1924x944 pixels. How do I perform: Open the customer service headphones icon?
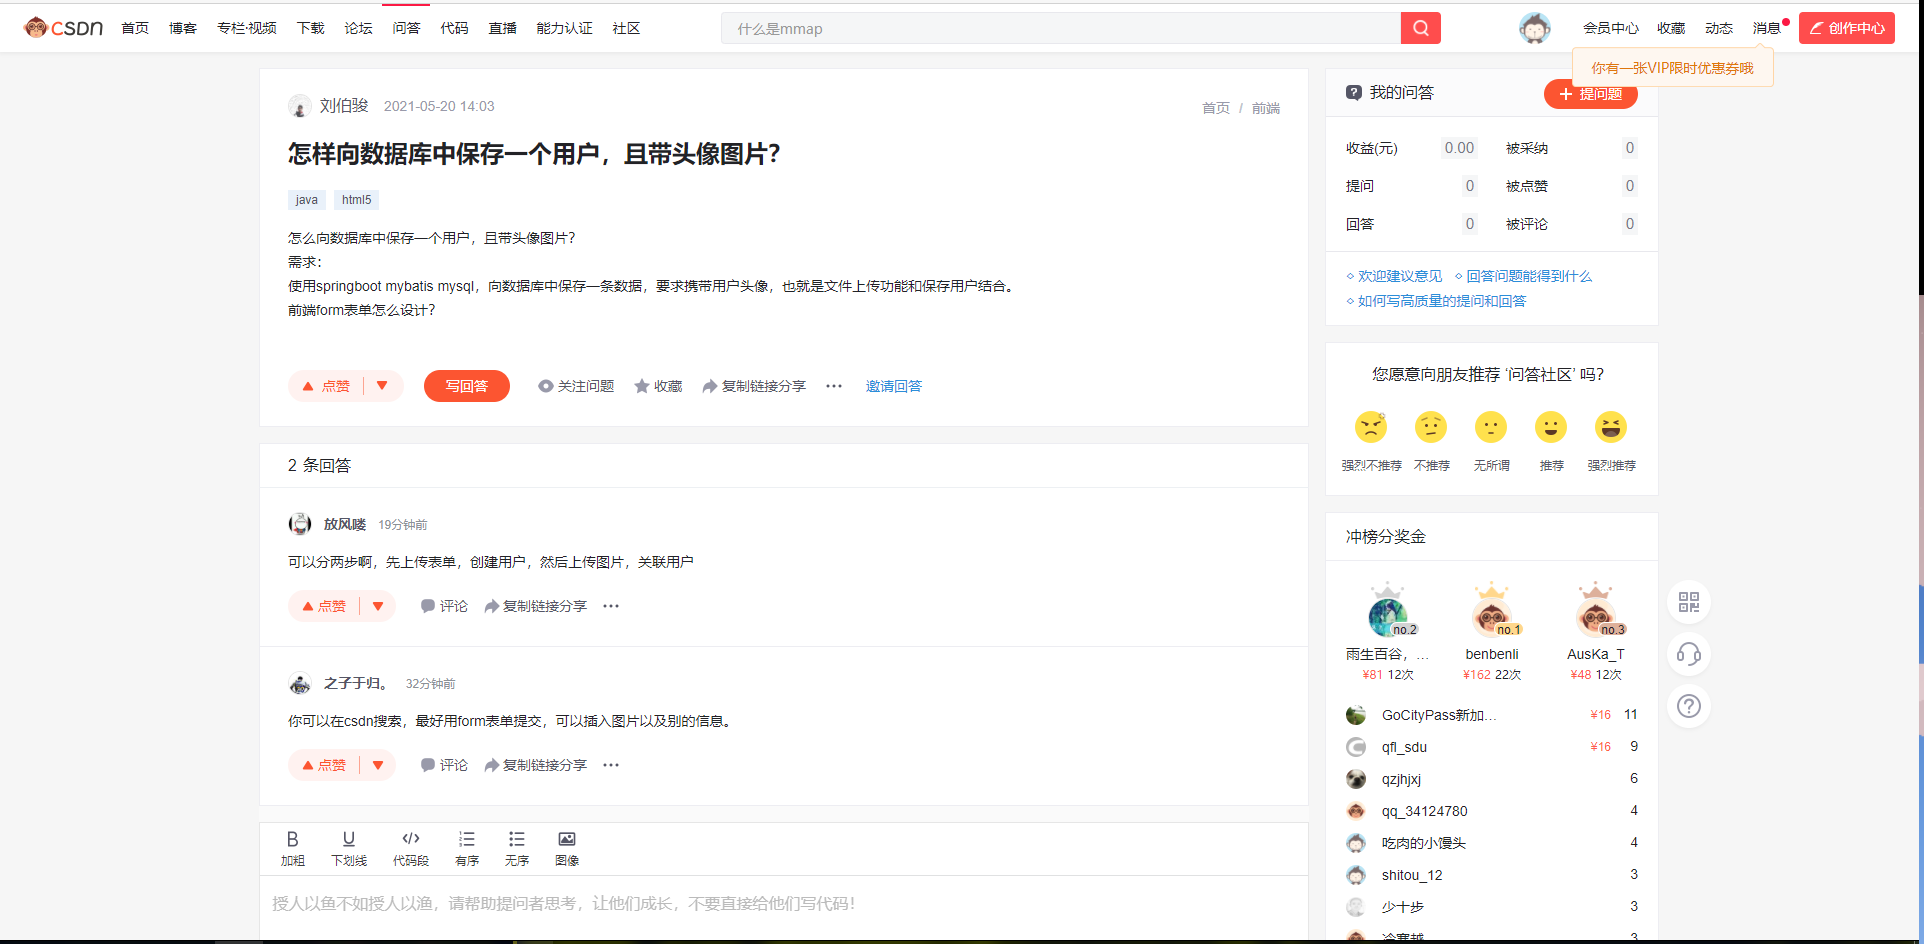[x=1688, y=654]
